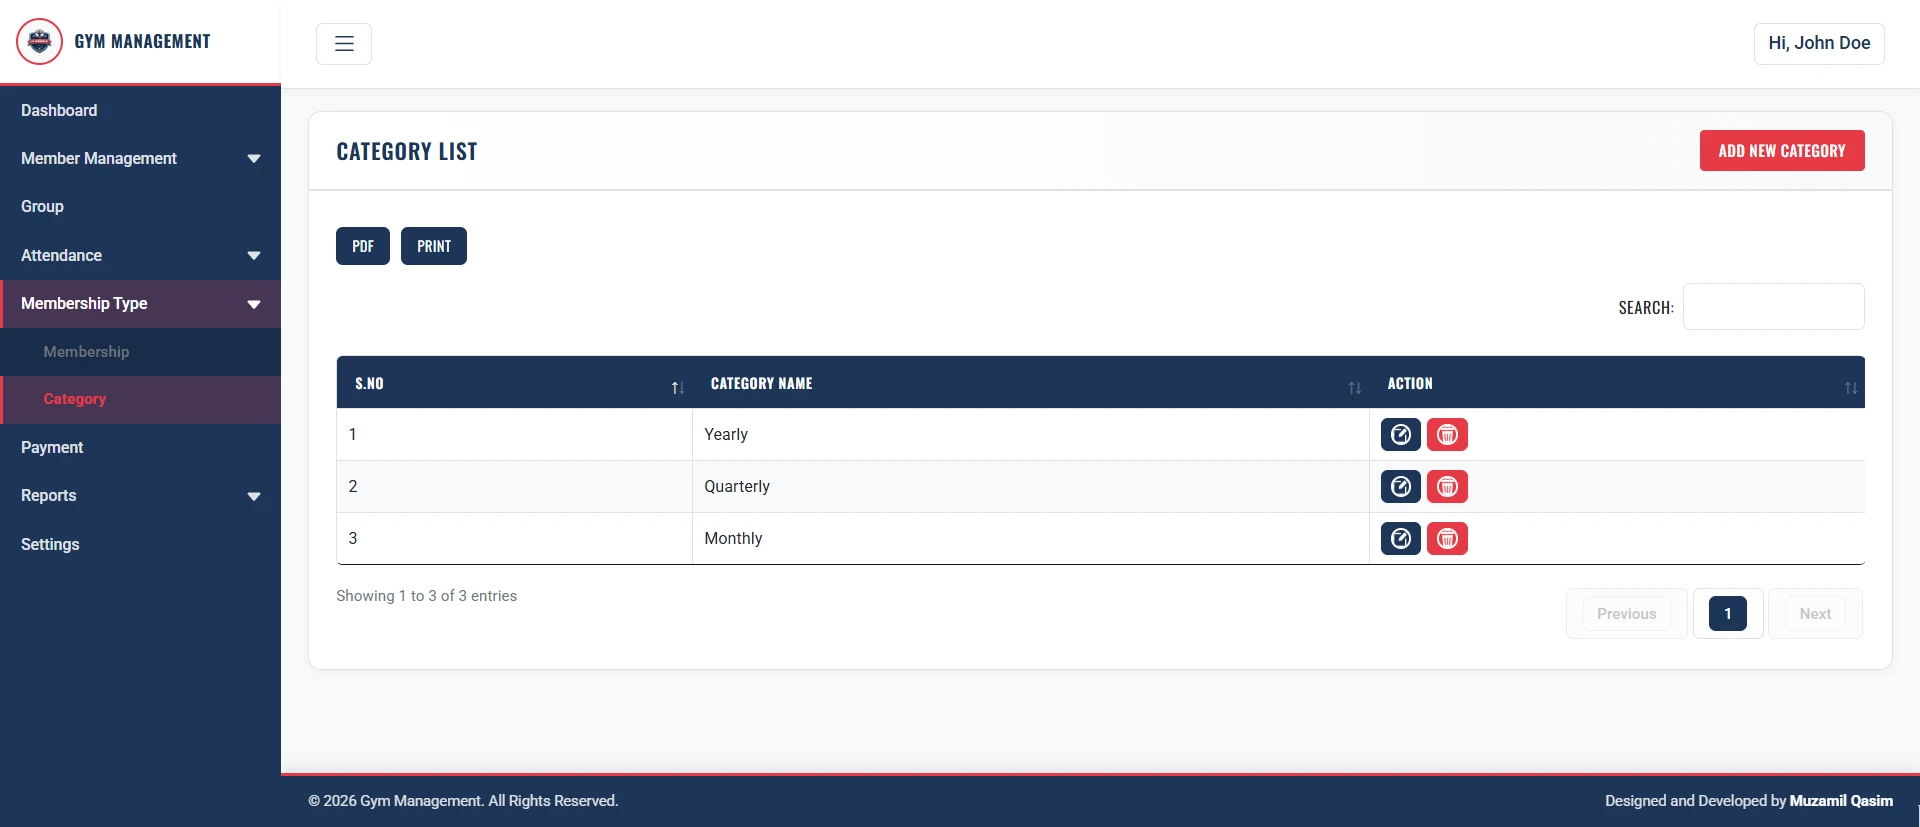Viewport: 1920px width, 827px height.
Task: Edit the Monthly category
Action: coord(1400,539)
